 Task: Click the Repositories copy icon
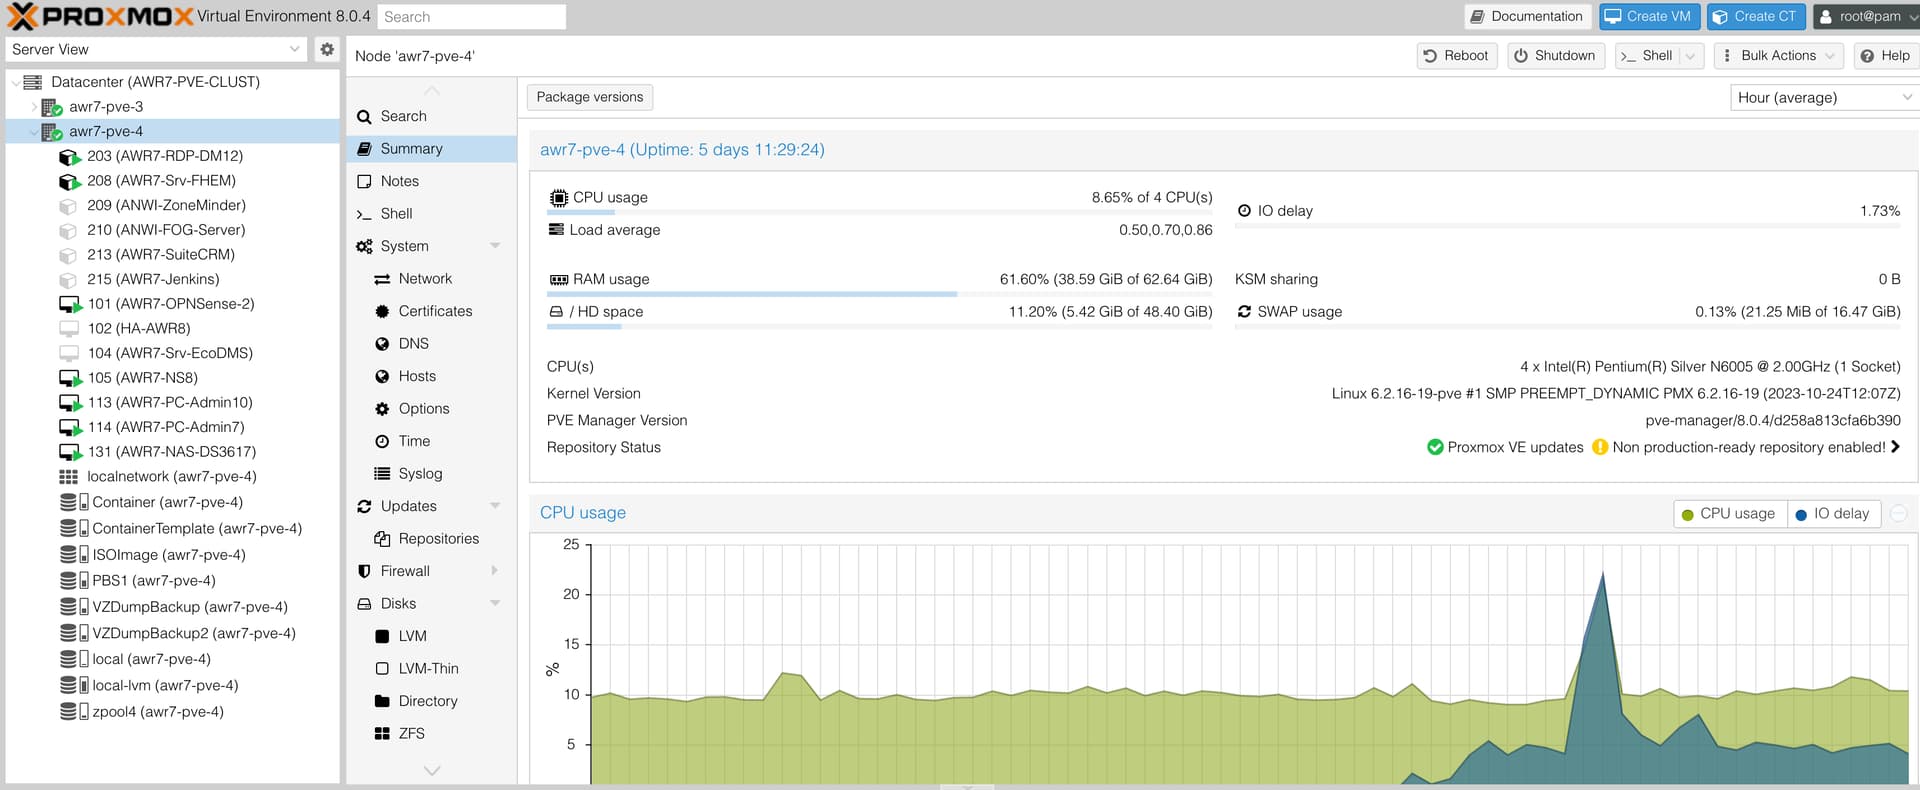[x=382, y=539]
